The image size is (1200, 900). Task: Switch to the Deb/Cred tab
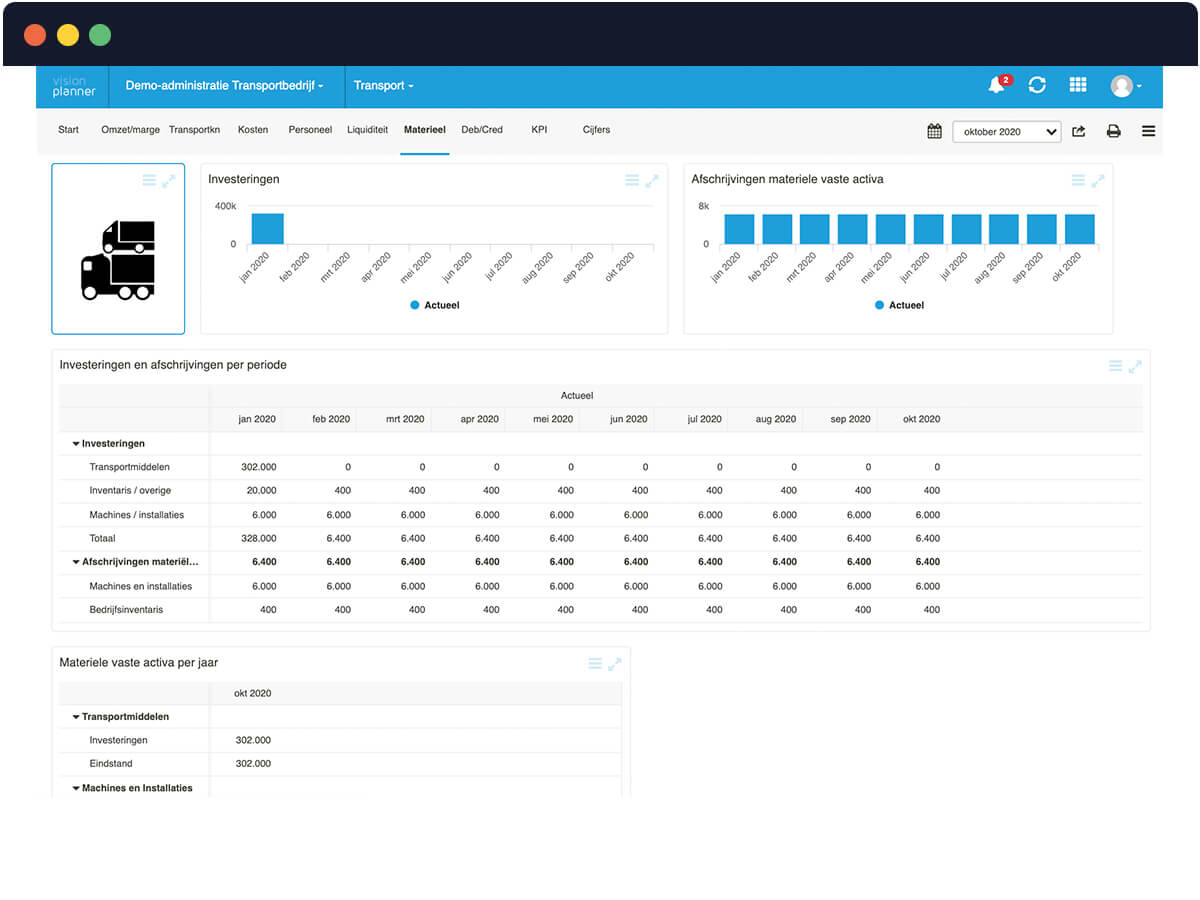pos(482,130)
